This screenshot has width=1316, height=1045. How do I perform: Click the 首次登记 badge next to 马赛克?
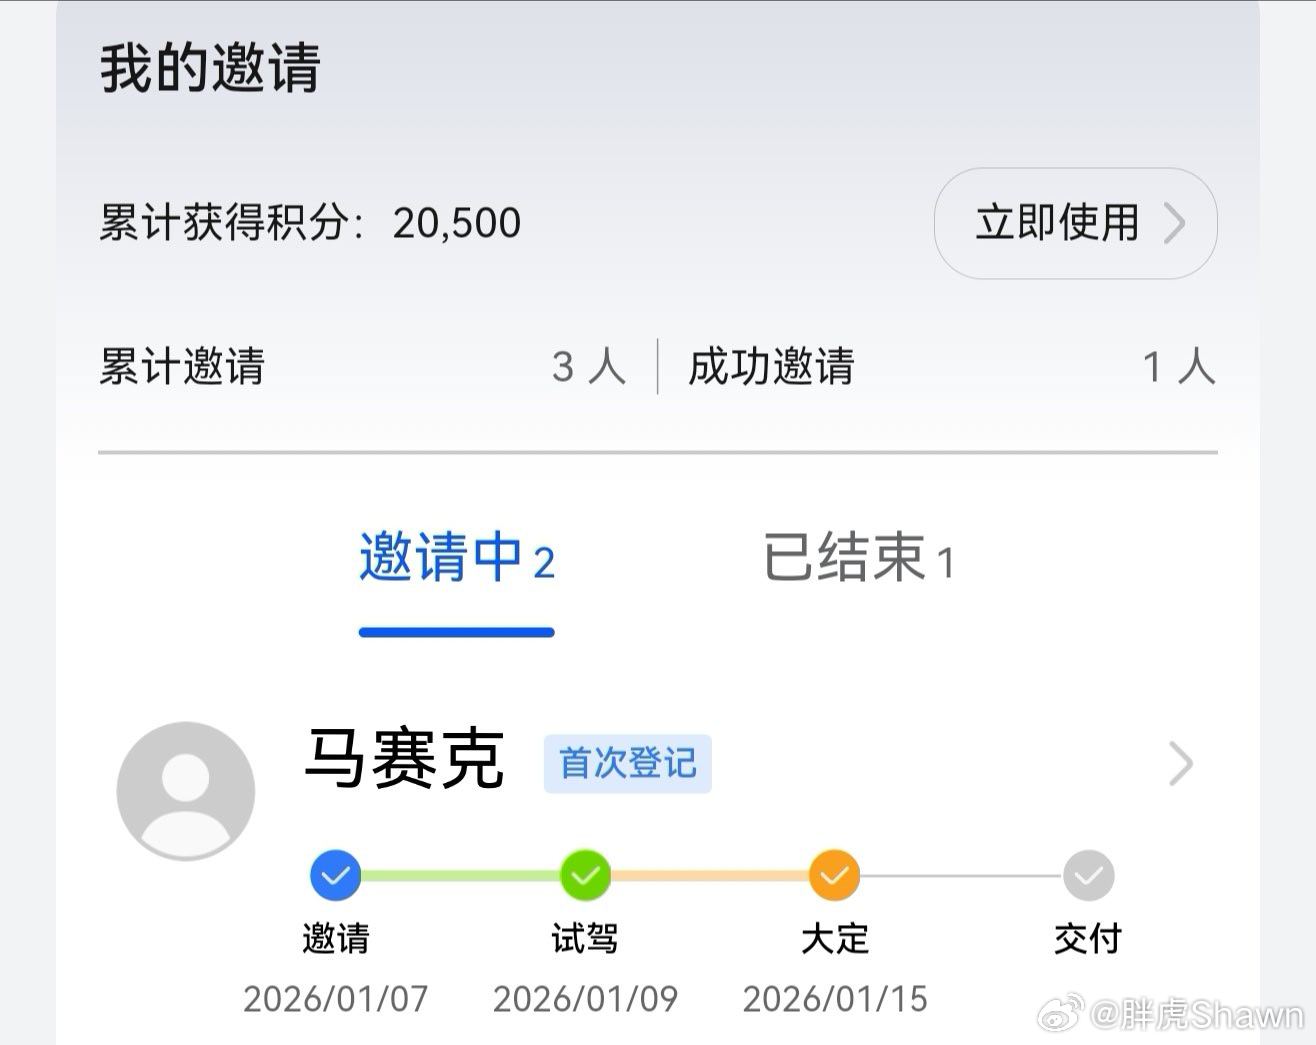(x=627, y=762)
